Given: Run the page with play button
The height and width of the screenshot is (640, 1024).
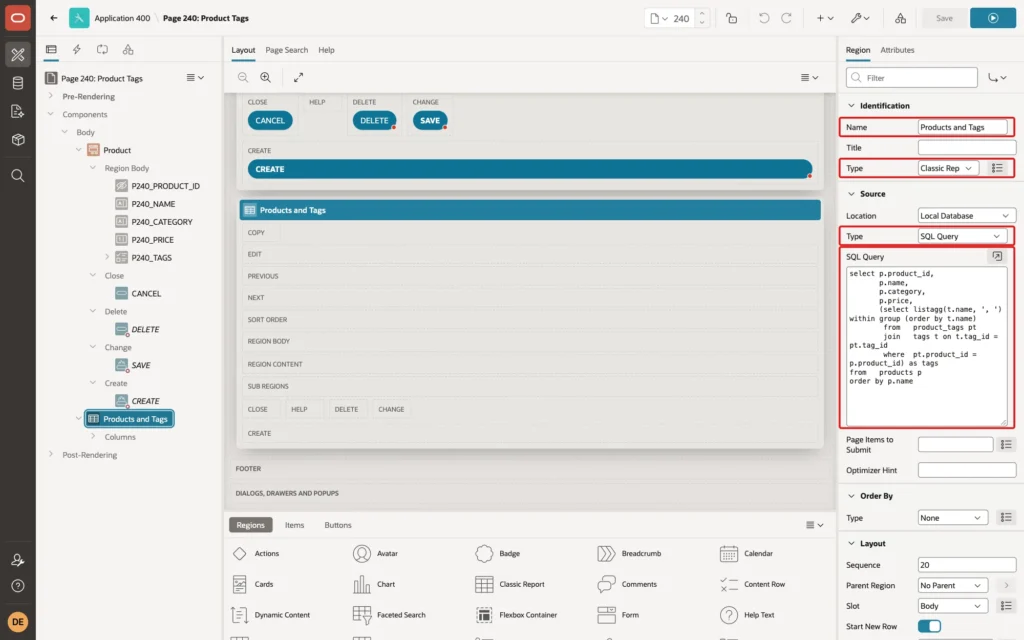Looking at the screenshot, I should (x=993, y=18).
